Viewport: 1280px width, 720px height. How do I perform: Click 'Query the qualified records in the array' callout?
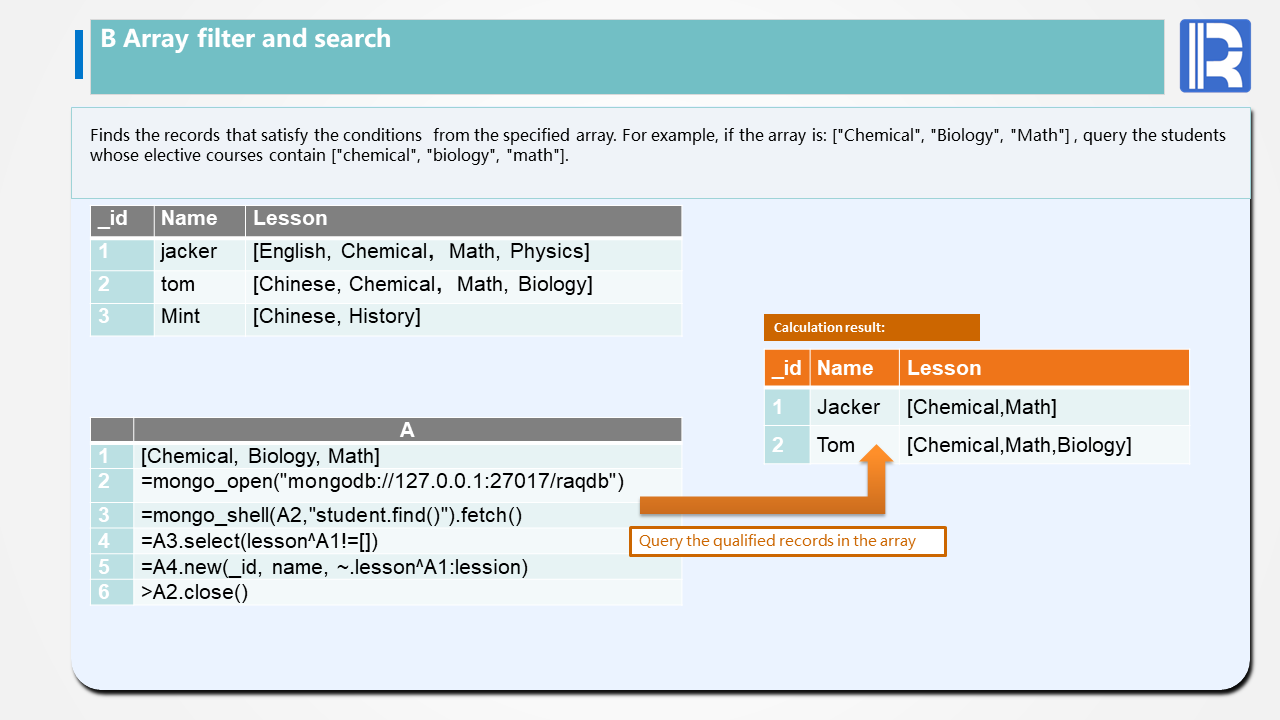pyautogui.click(x=786, y=541)
